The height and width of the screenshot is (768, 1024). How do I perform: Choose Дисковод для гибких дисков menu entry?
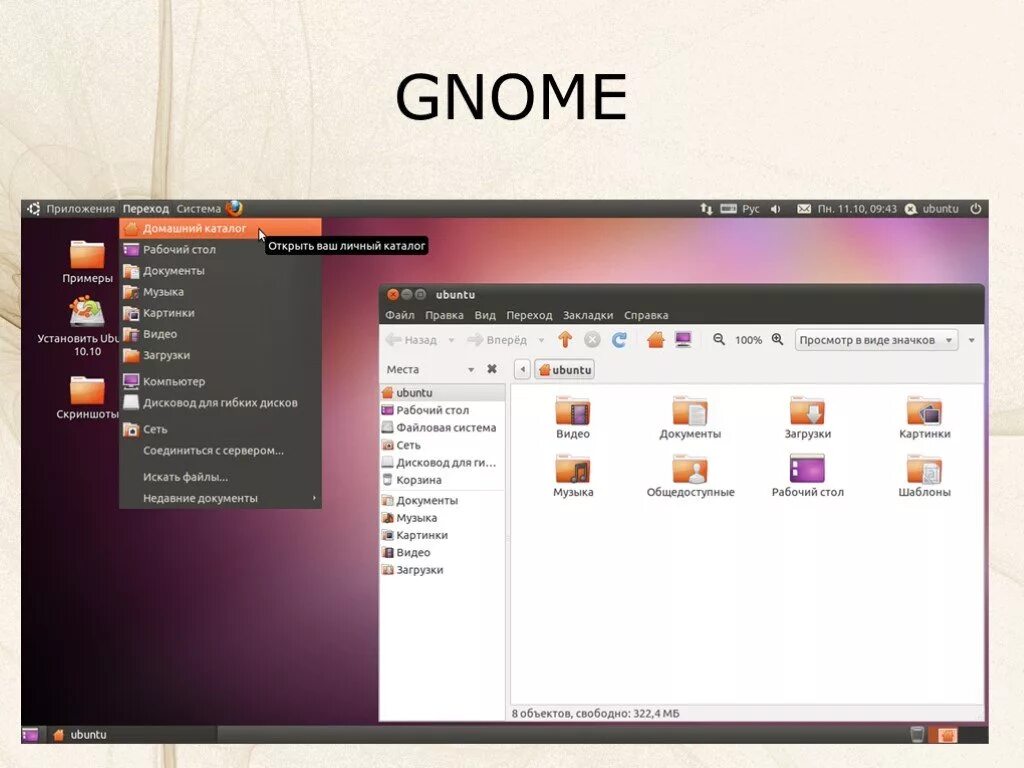point(220,403)
